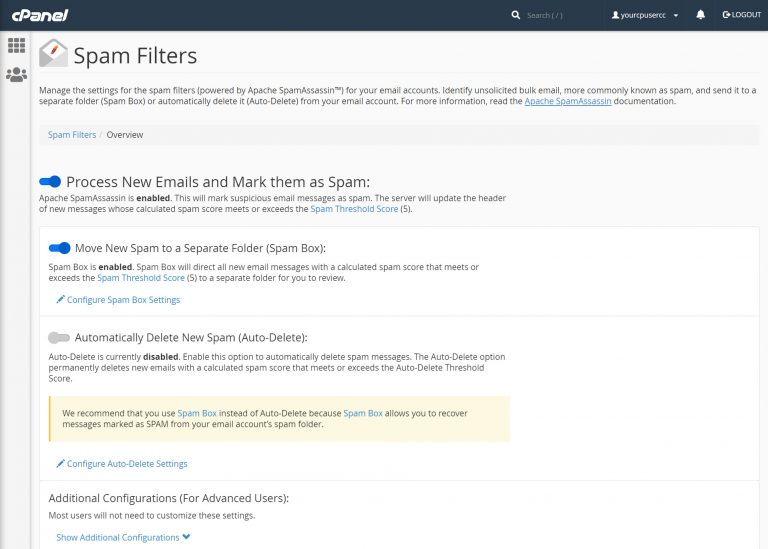This screenshot has width=768, height=549.
Task: Select Overview in the breadcrumb
Action: (125, 134)
